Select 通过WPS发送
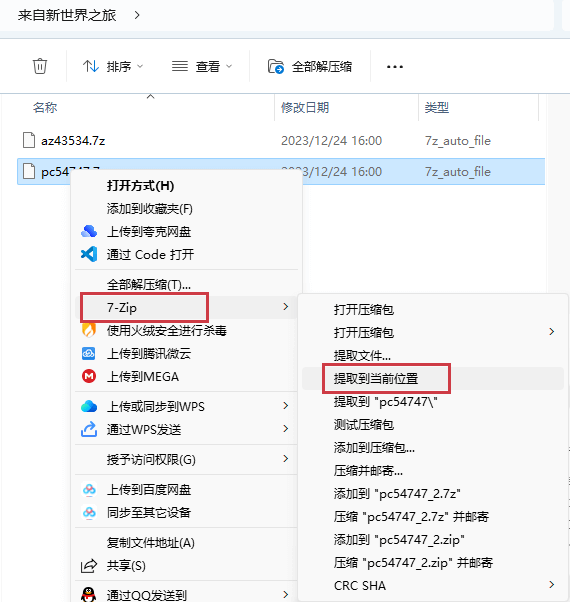This screenshot has width=570, height=602. click(144, 429)
